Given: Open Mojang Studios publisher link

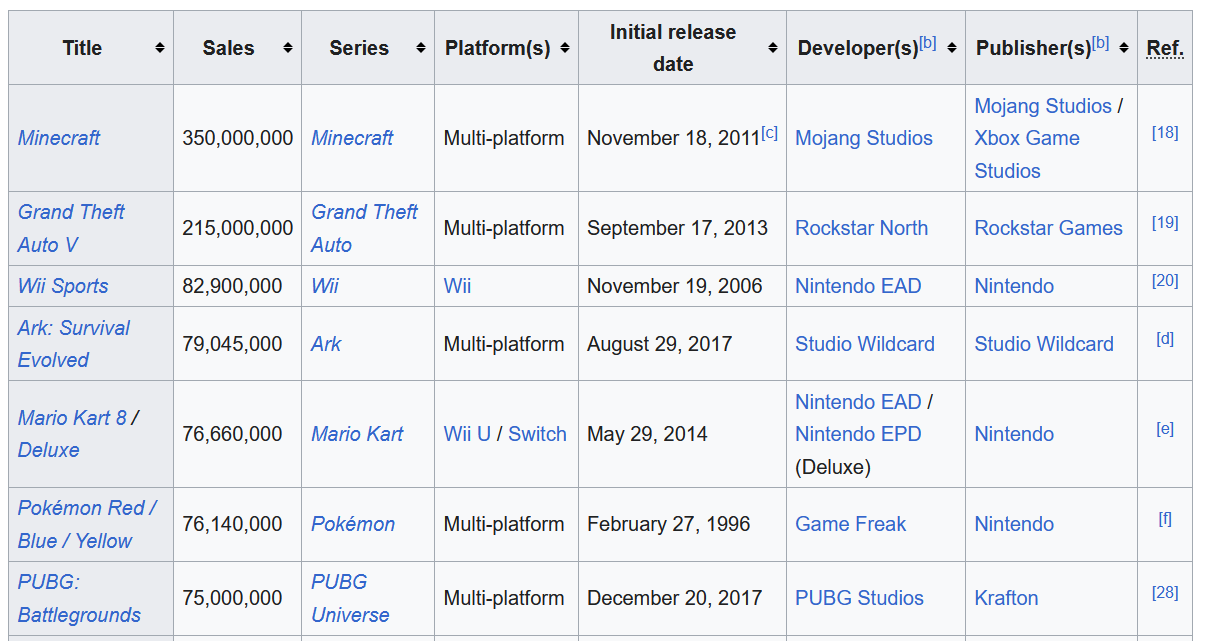Looking at the screenshot, I should coord(1043,106).
